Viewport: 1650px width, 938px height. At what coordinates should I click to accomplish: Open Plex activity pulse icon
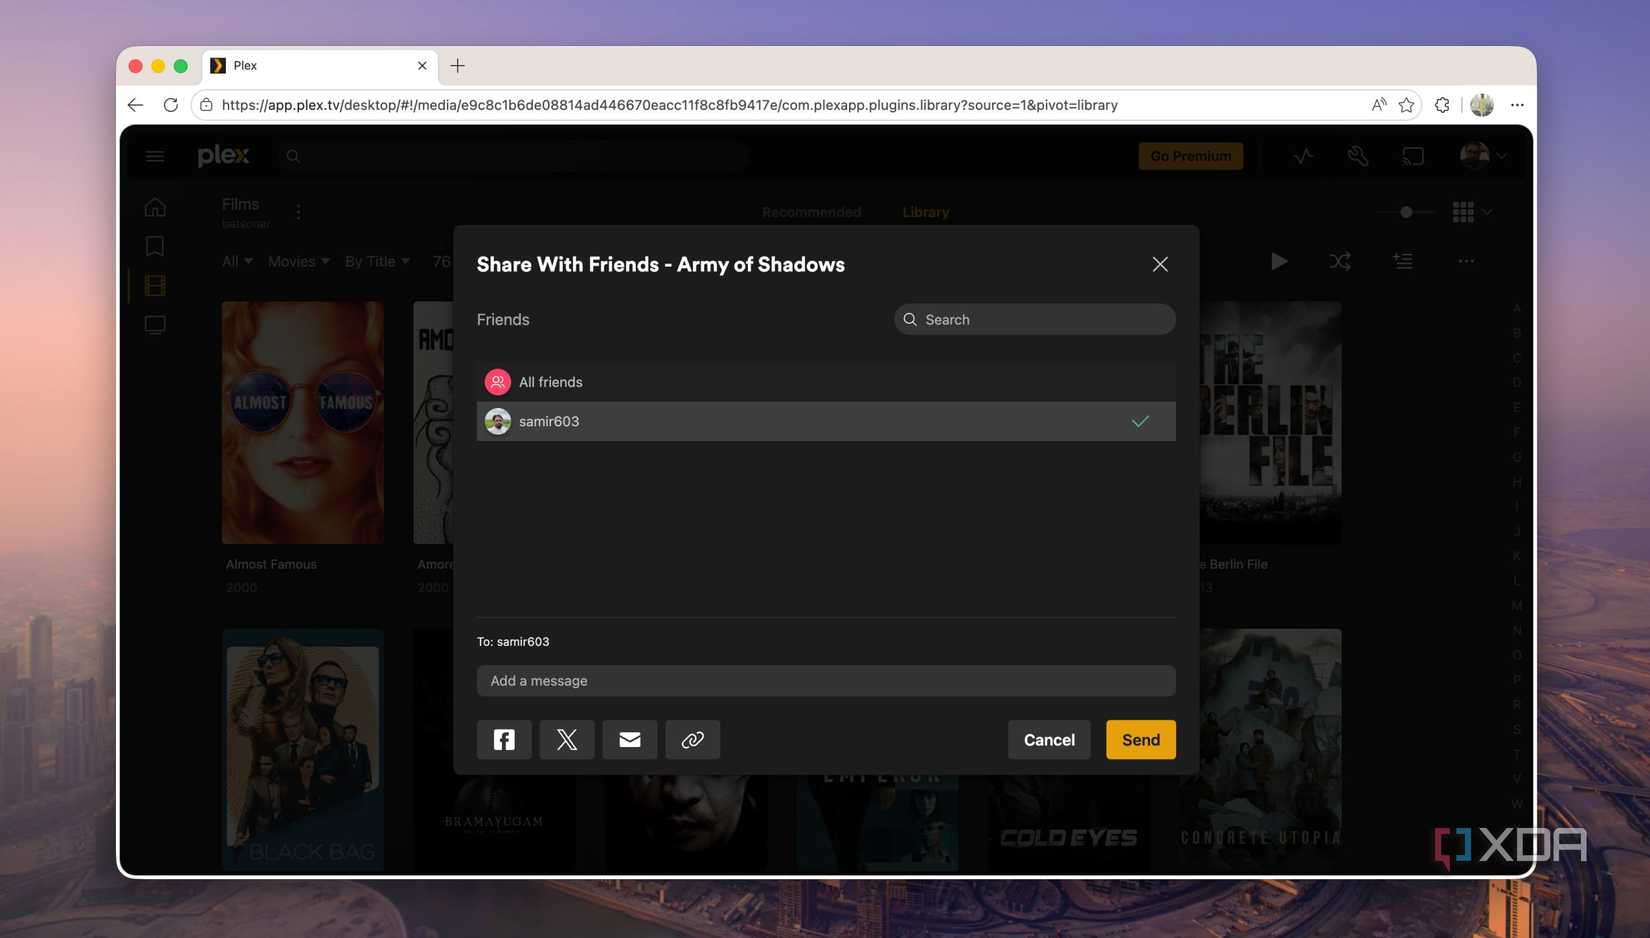coord(1303,156)
